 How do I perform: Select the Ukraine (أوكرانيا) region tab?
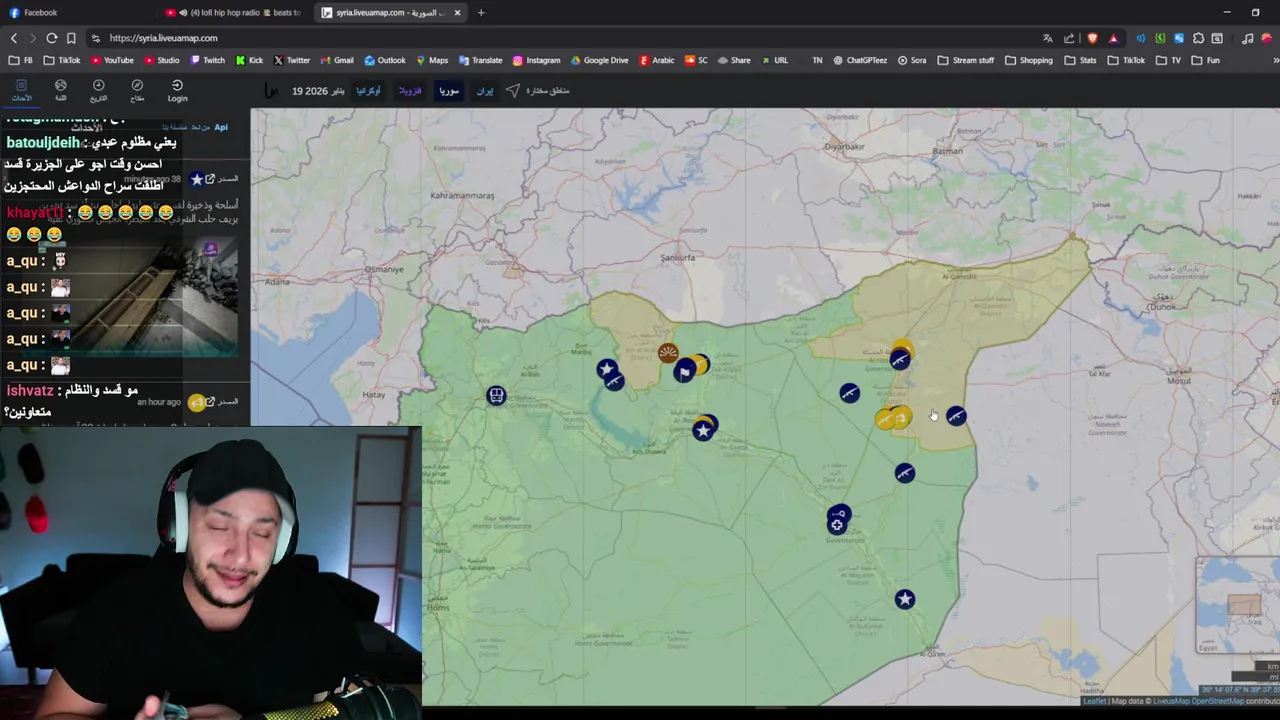[368, 91]
